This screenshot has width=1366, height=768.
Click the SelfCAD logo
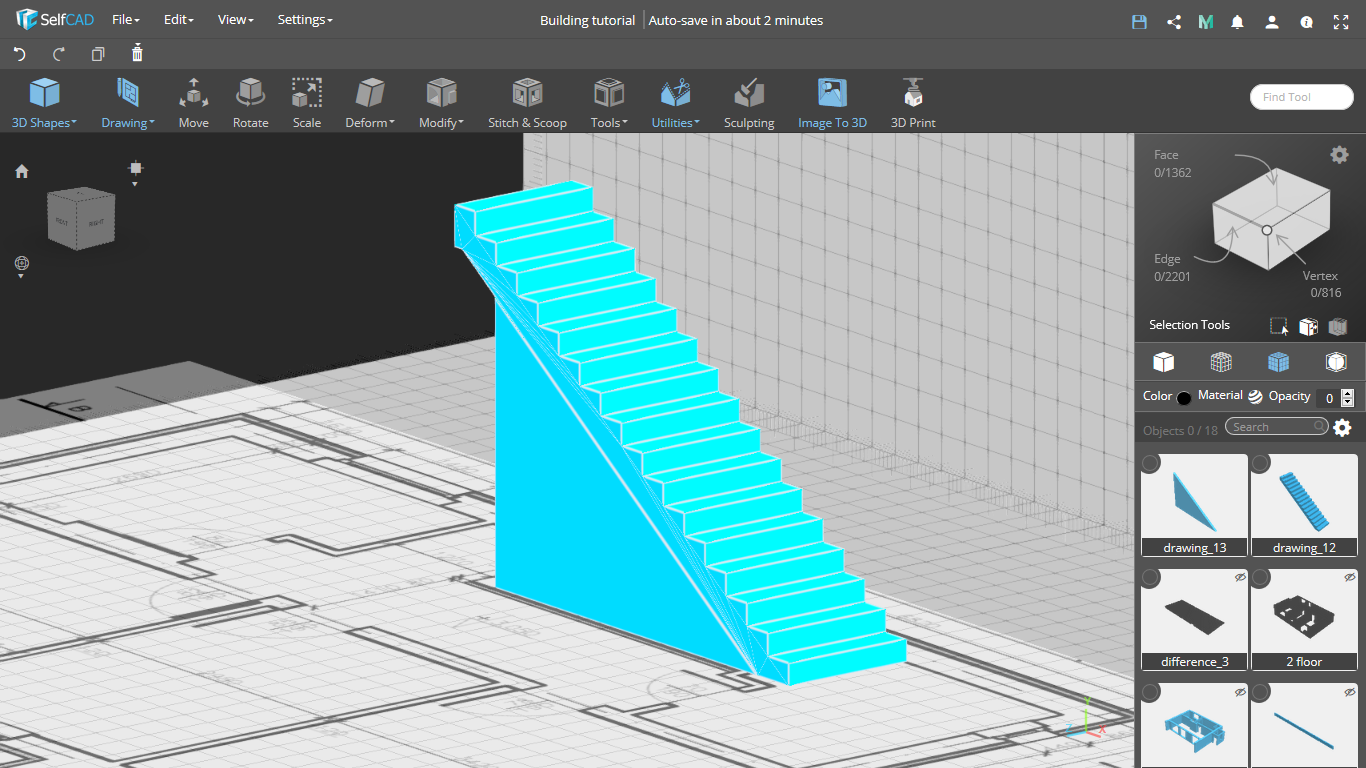click(55, 20)
